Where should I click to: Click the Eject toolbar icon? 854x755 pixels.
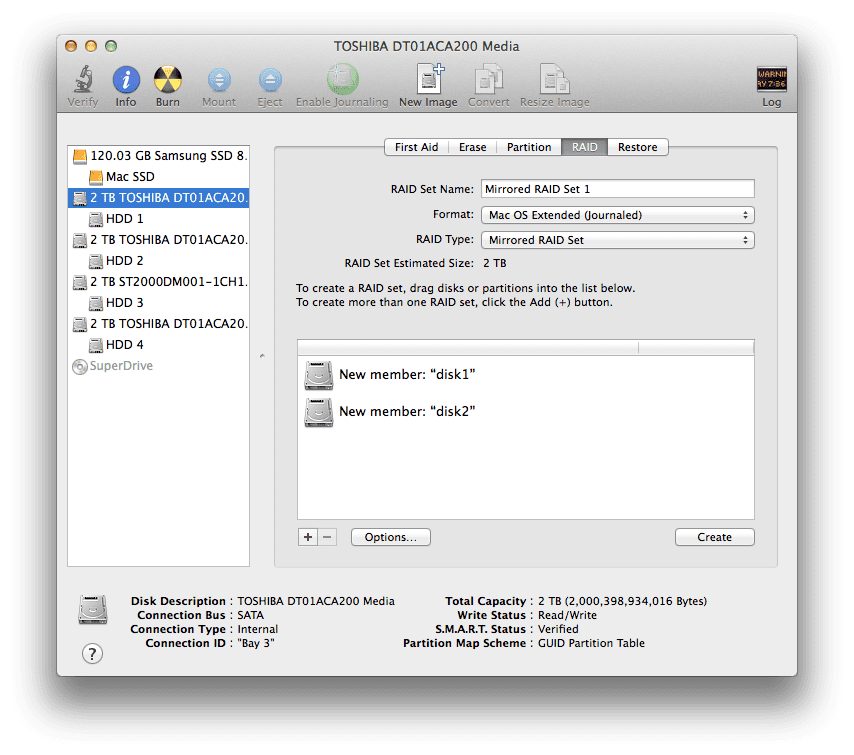(x=270, y=80)
